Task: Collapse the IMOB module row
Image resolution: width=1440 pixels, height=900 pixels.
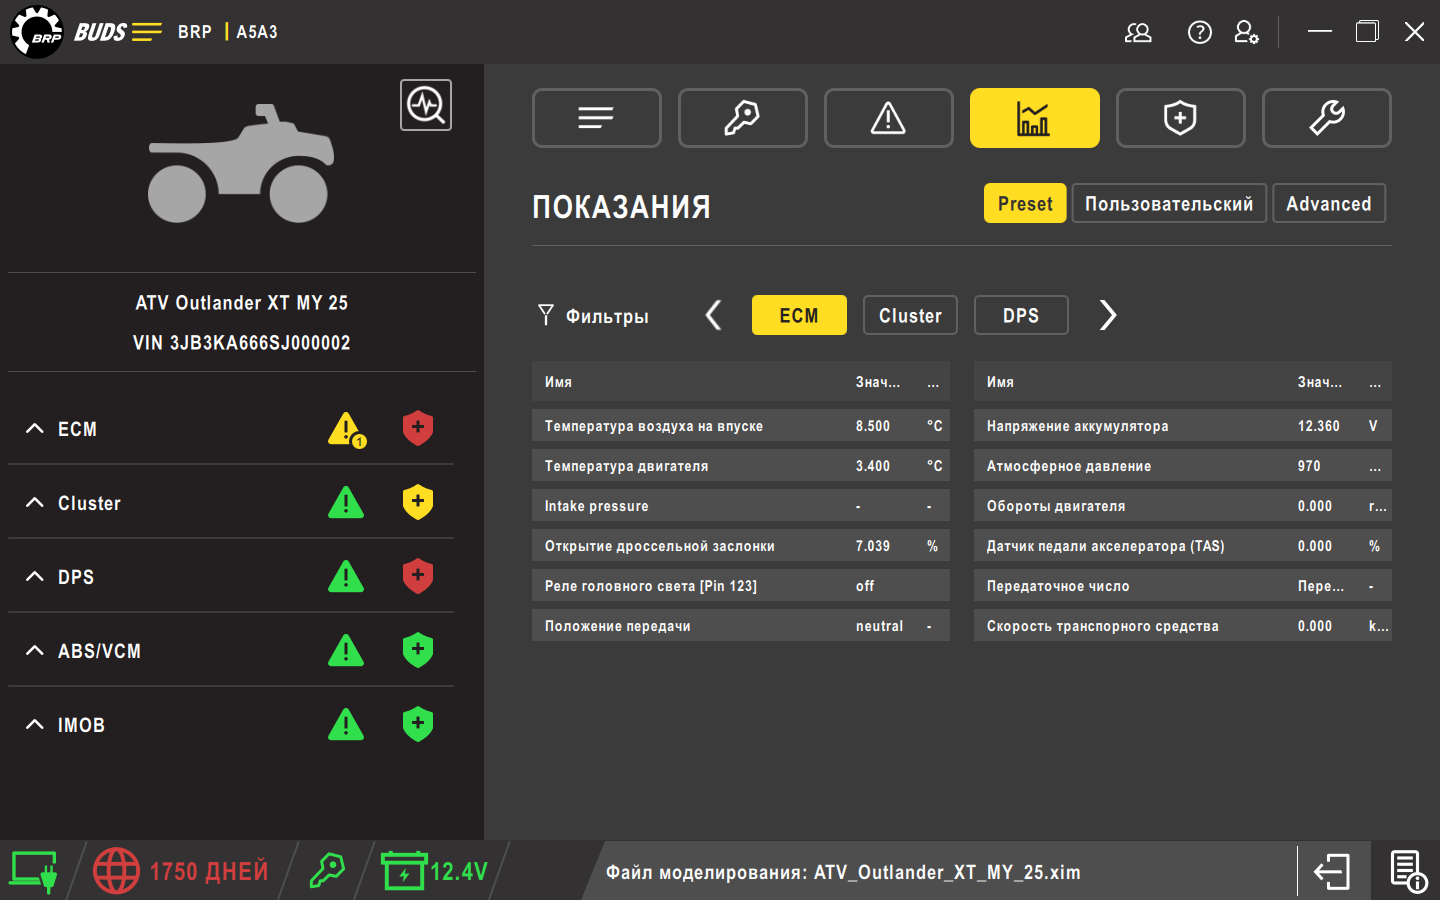Action: tap(35, 724)
